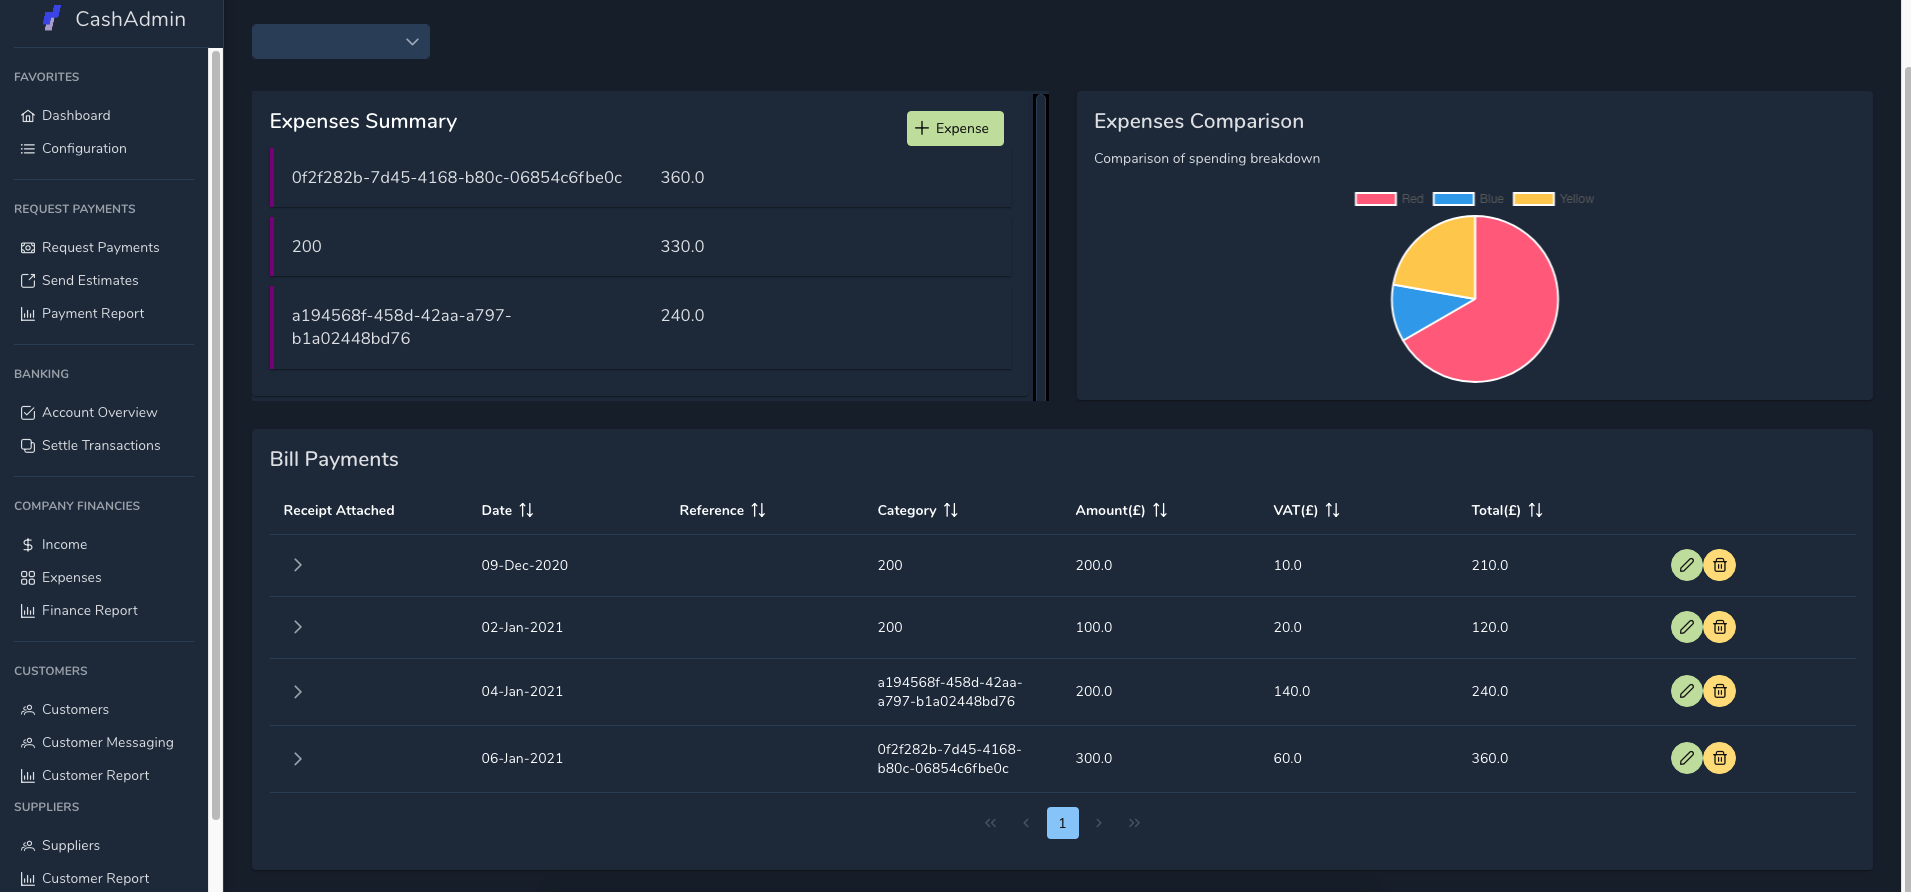
Task: Expand the 09-Dec-2020 payment row
Action: tap(297, 565)
